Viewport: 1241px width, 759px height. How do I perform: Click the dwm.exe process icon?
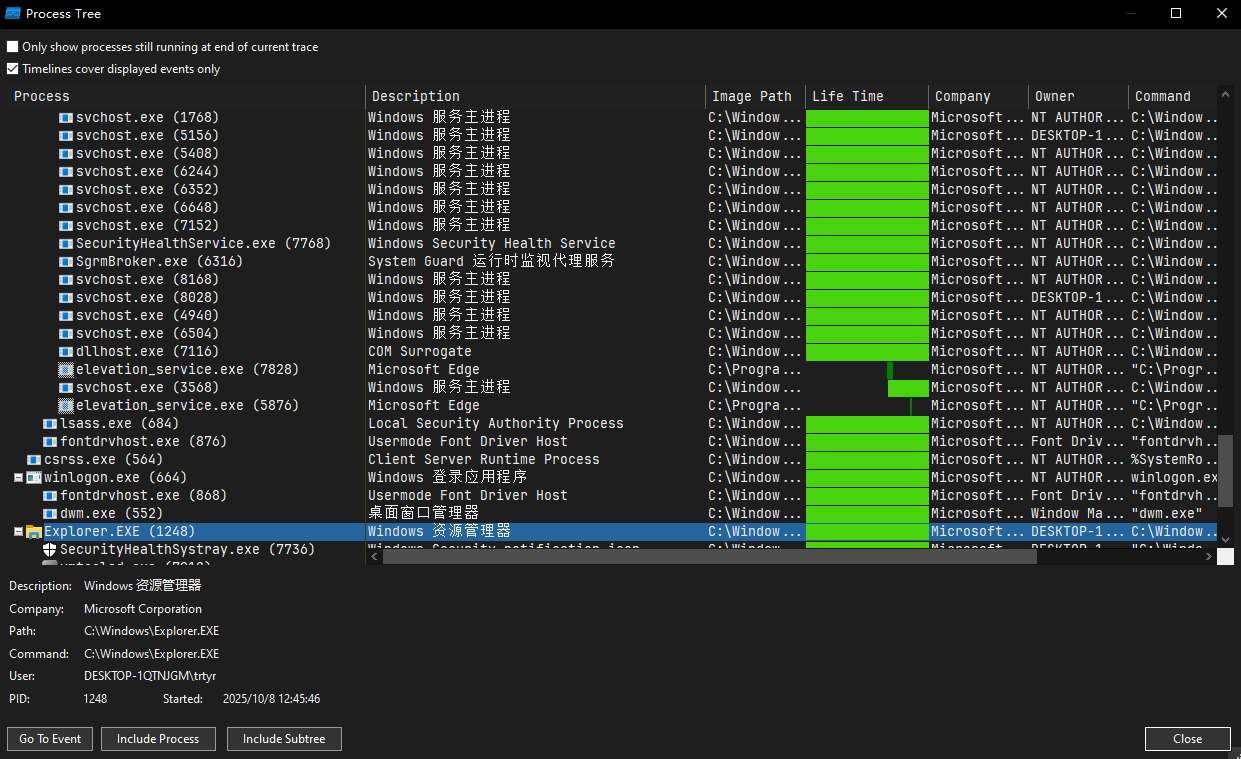50,514
